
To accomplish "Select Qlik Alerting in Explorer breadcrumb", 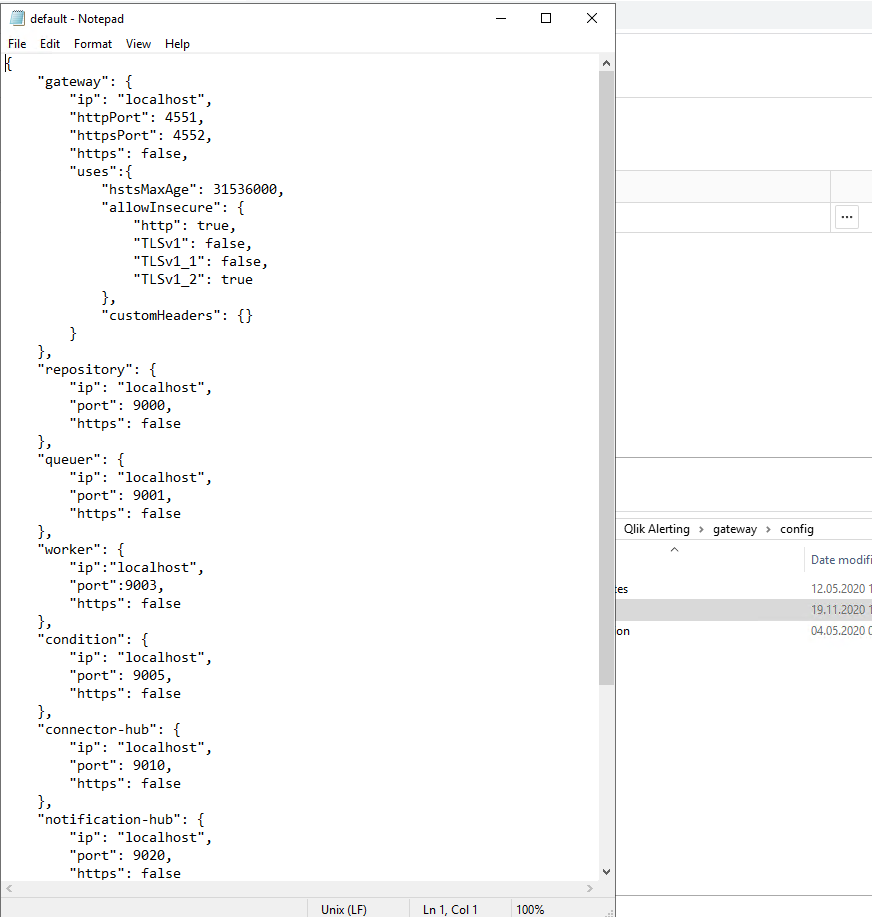I will (656, 529).
